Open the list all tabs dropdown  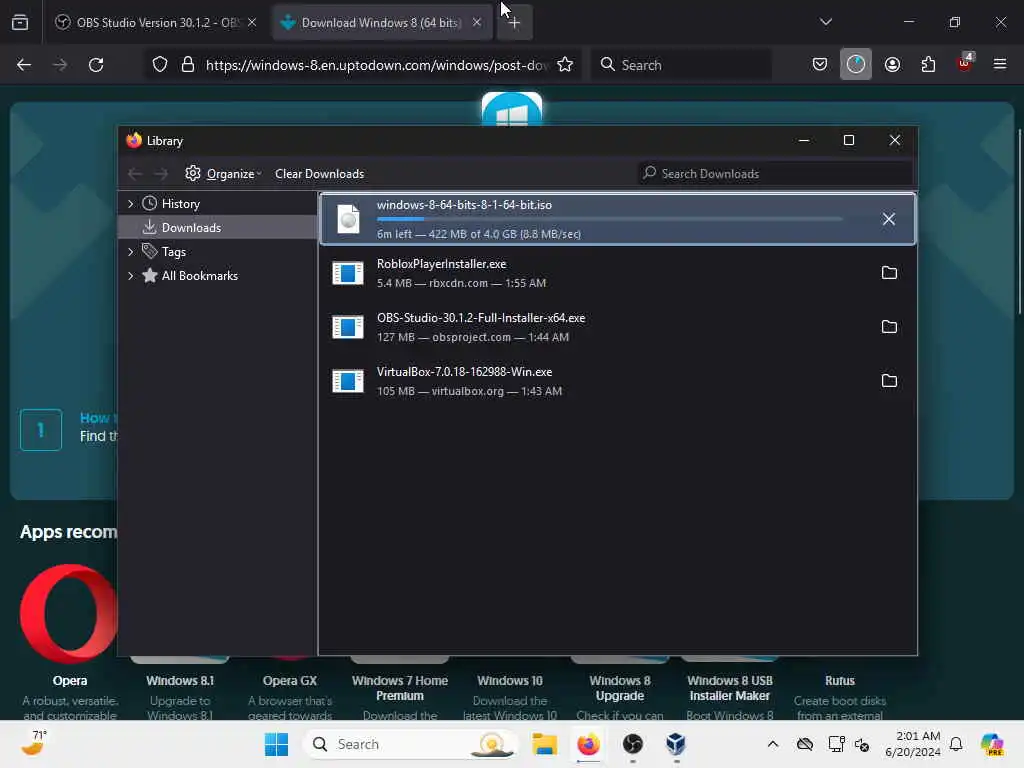[x=825, y=22]
